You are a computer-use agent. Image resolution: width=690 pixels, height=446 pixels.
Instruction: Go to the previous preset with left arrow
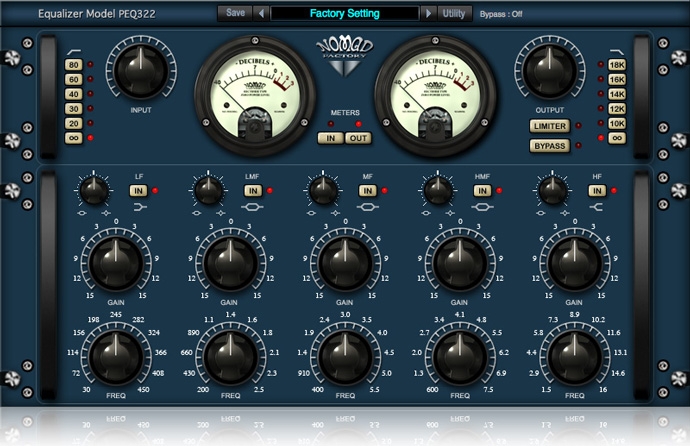[261, 13]
